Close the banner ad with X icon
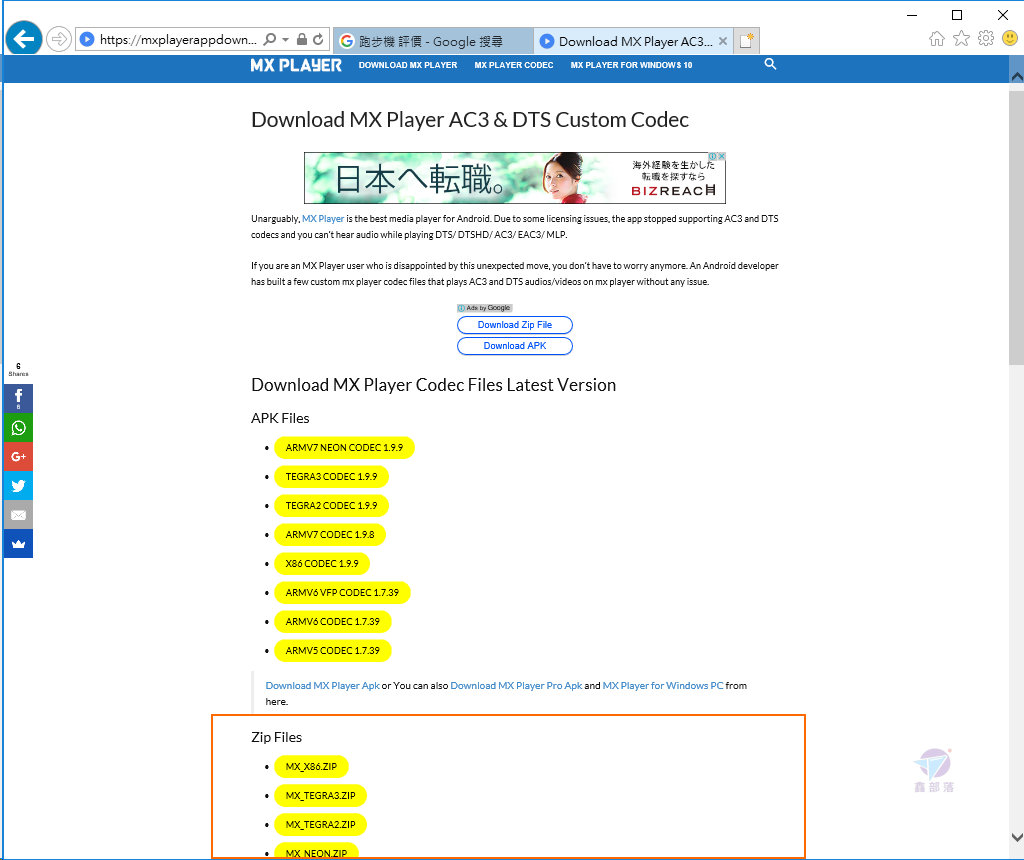Viewport: 1024px width, 860px height. (x=722, y=157)
